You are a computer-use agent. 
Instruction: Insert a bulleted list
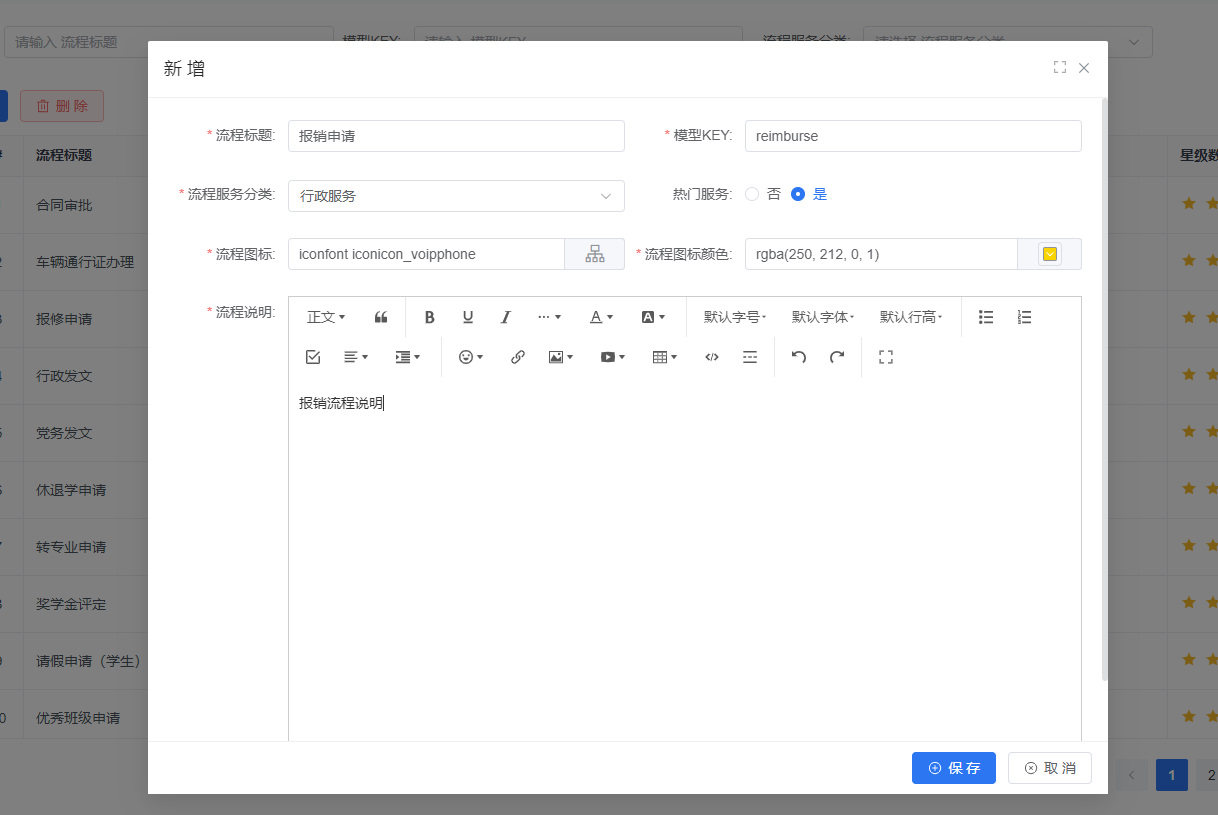[986, 317]
